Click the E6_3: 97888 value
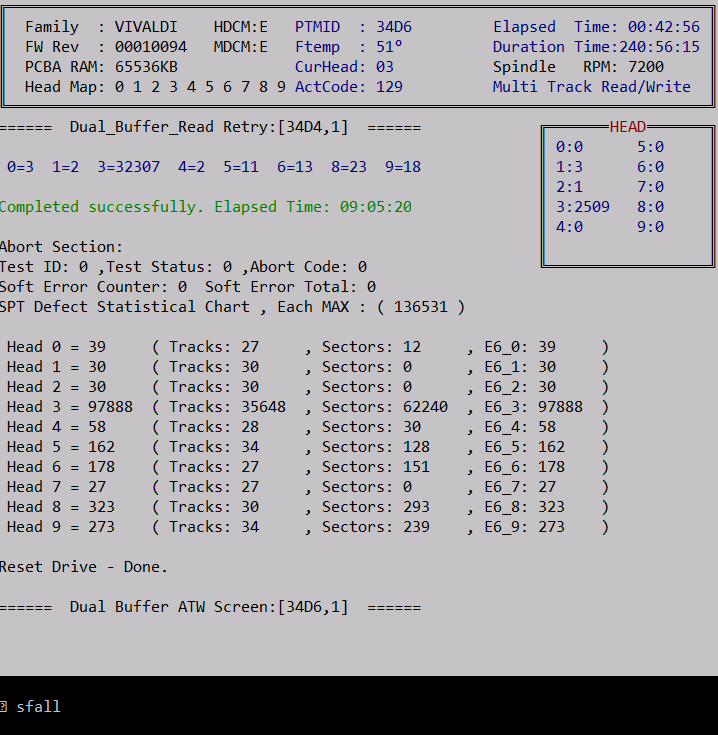This screenshot has height=735, width=718. [533, 407]
